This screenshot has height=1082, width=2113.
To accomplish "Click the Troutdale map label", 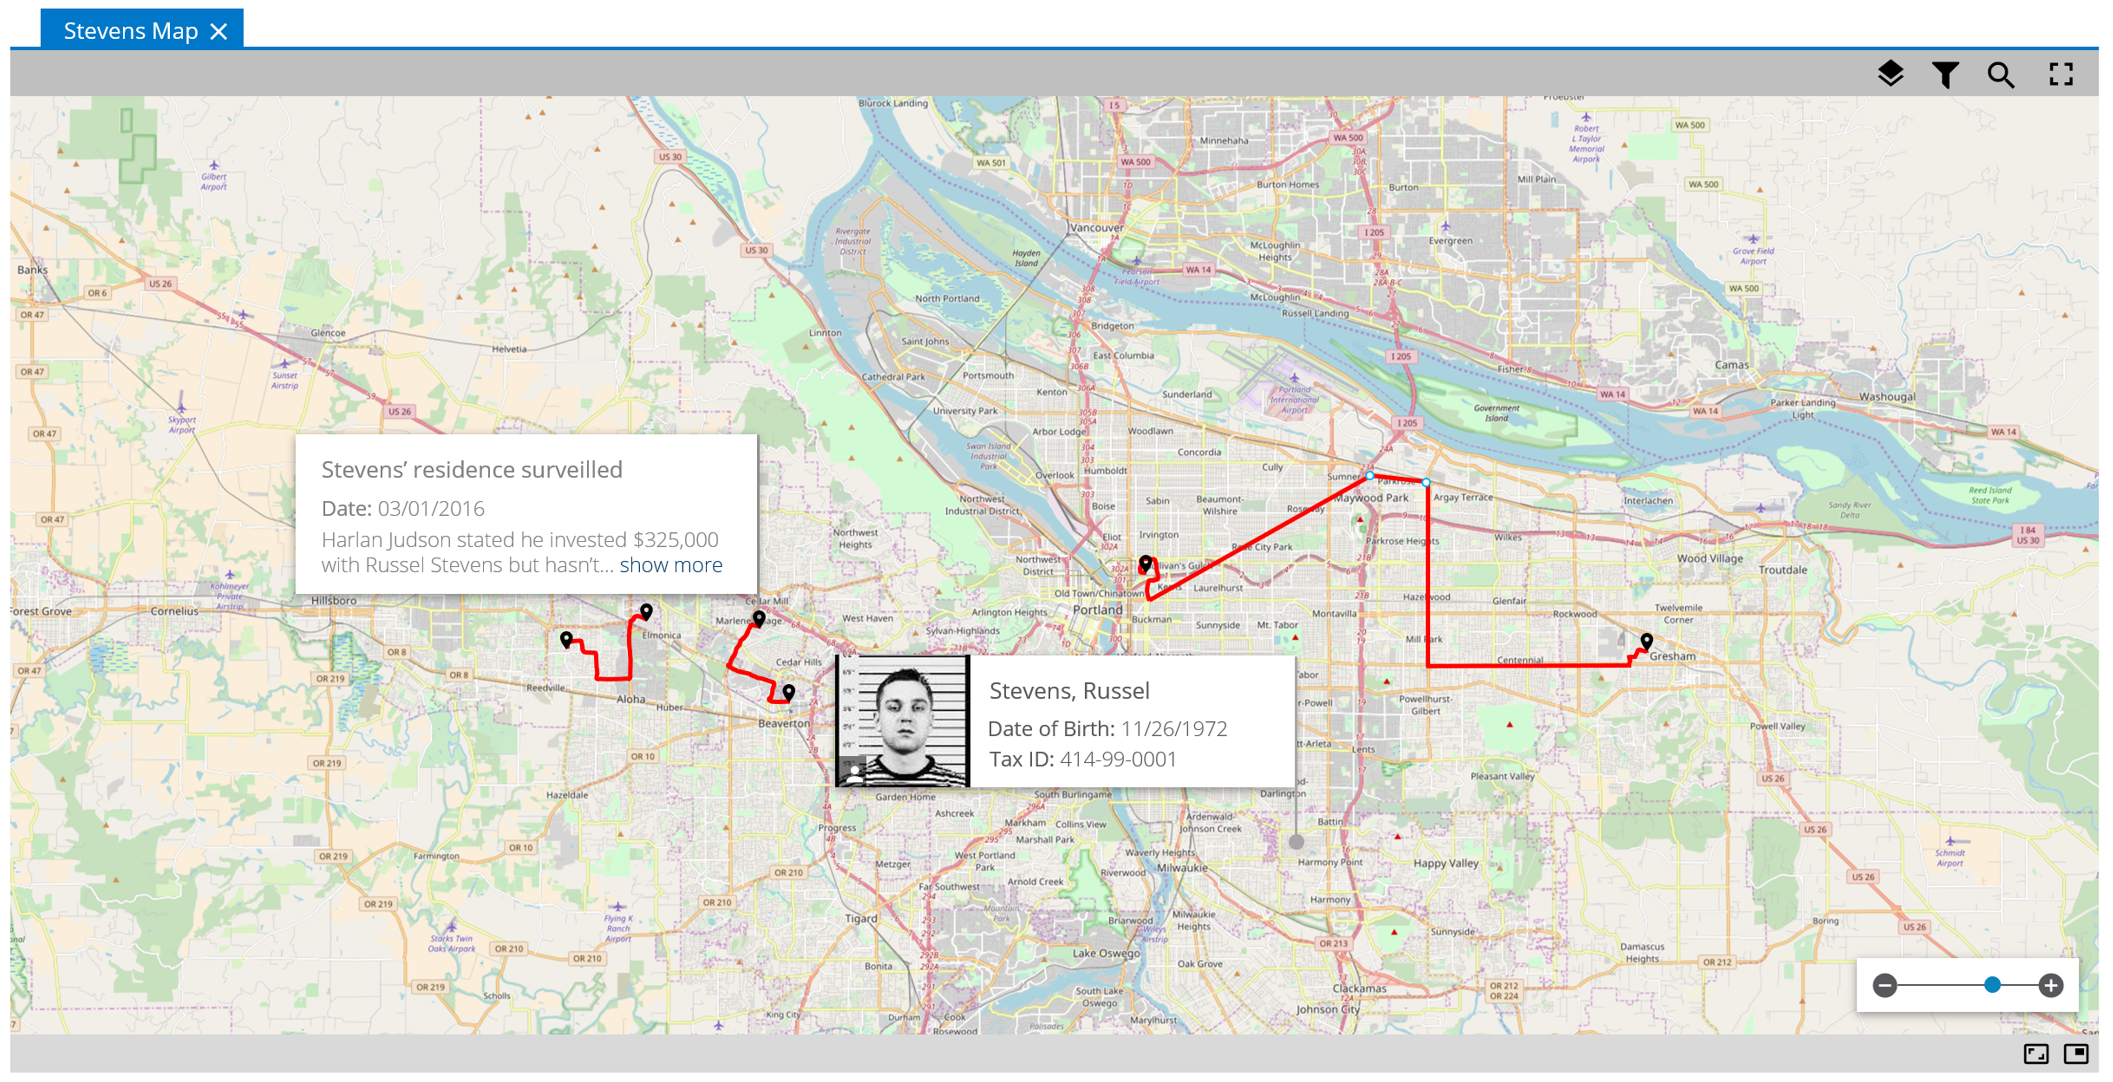I will 1783,570.
